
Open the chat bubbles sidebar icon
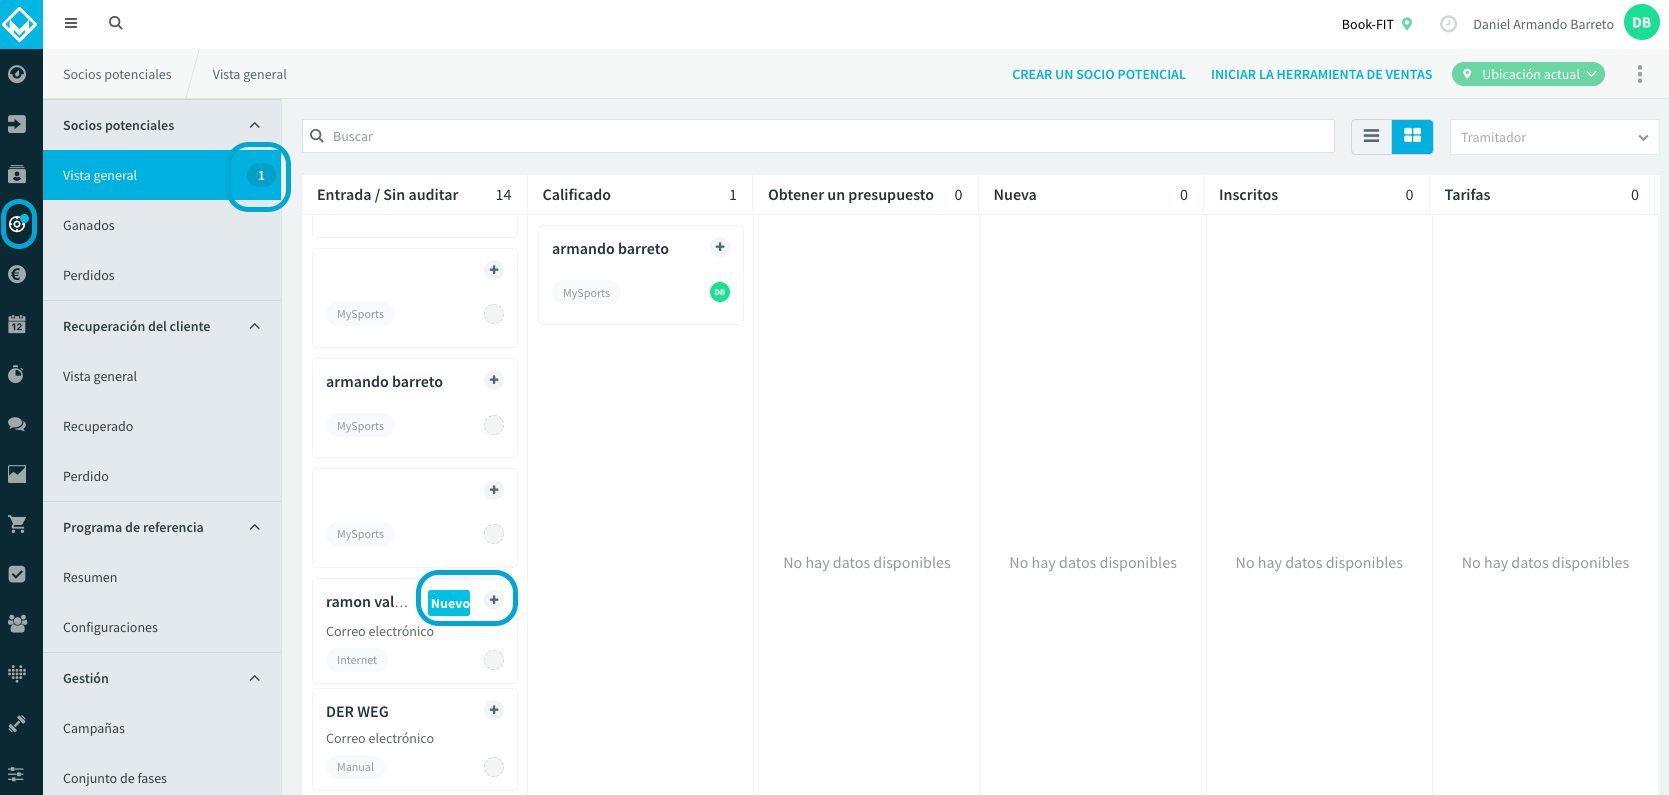point(17,424)
